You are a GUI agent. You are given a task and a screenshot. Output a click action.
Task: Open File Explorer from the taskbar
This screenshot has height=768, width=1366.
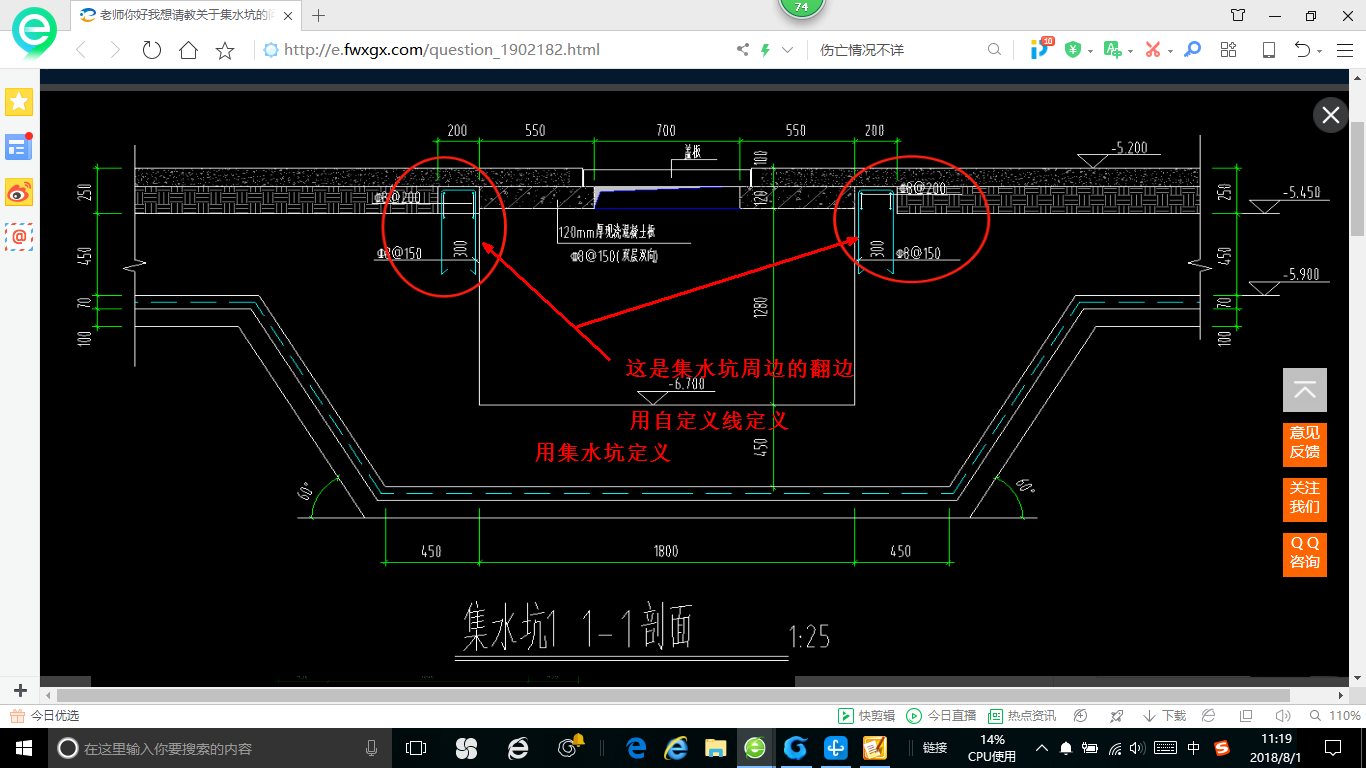[715, 748]
